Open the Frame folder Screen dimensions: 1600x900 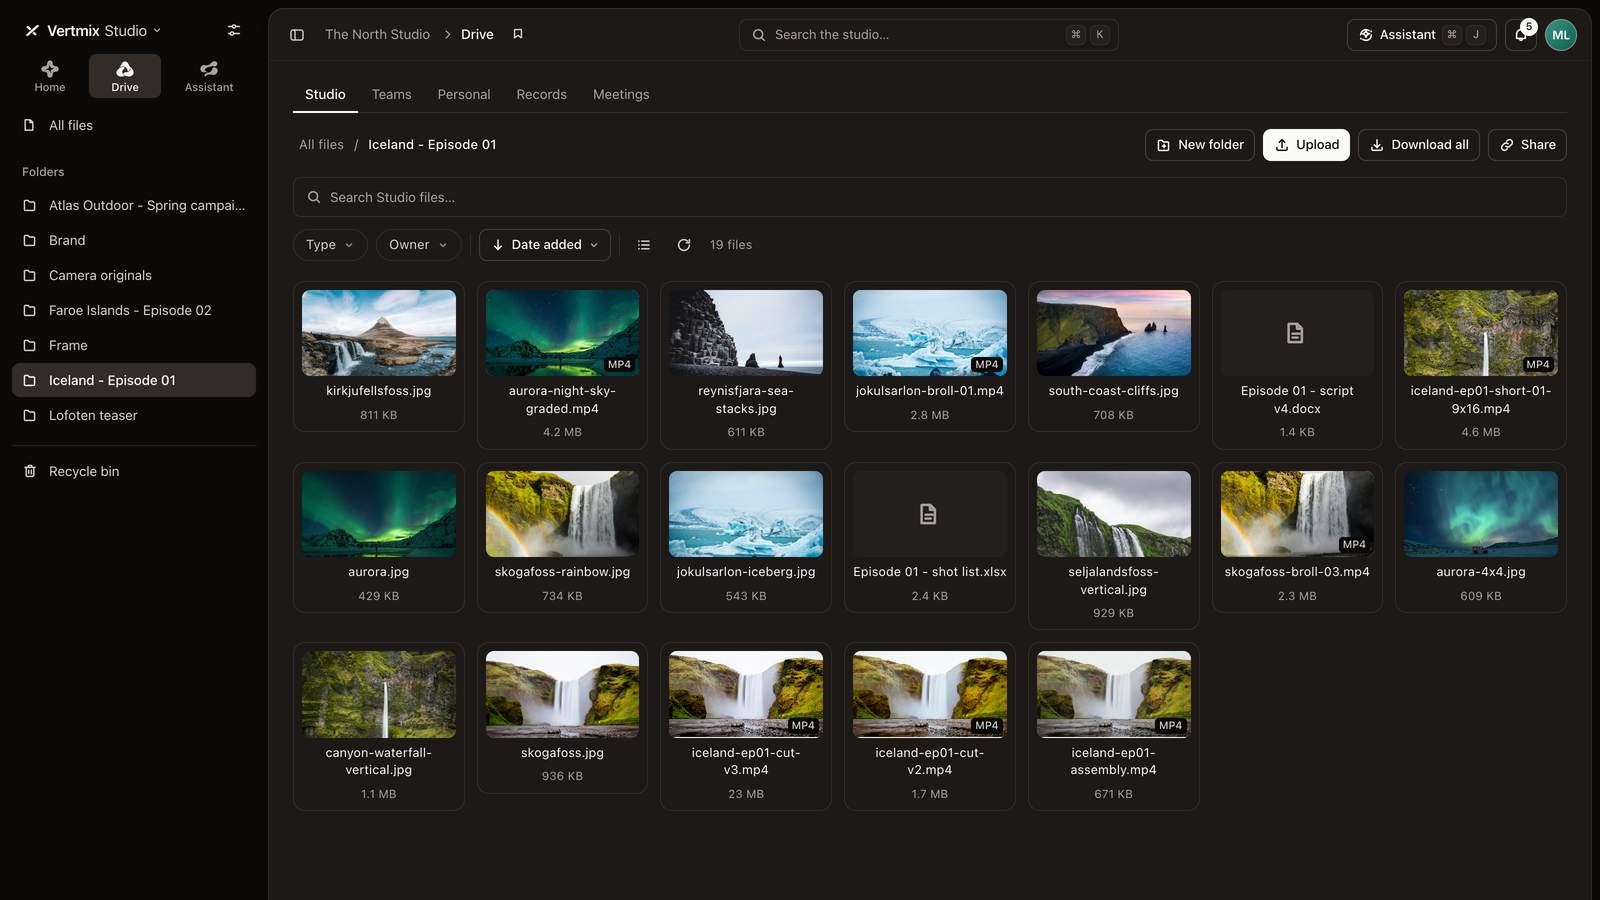134,345
